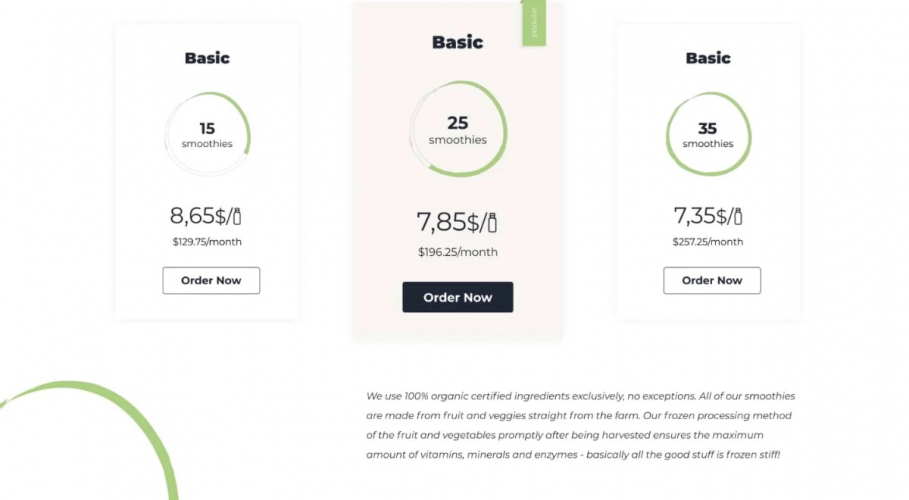The height and width of the screenshot is (500, 909).
Task: Click the Basic title above 35 smoothies
Action: [x=708, y=58]
